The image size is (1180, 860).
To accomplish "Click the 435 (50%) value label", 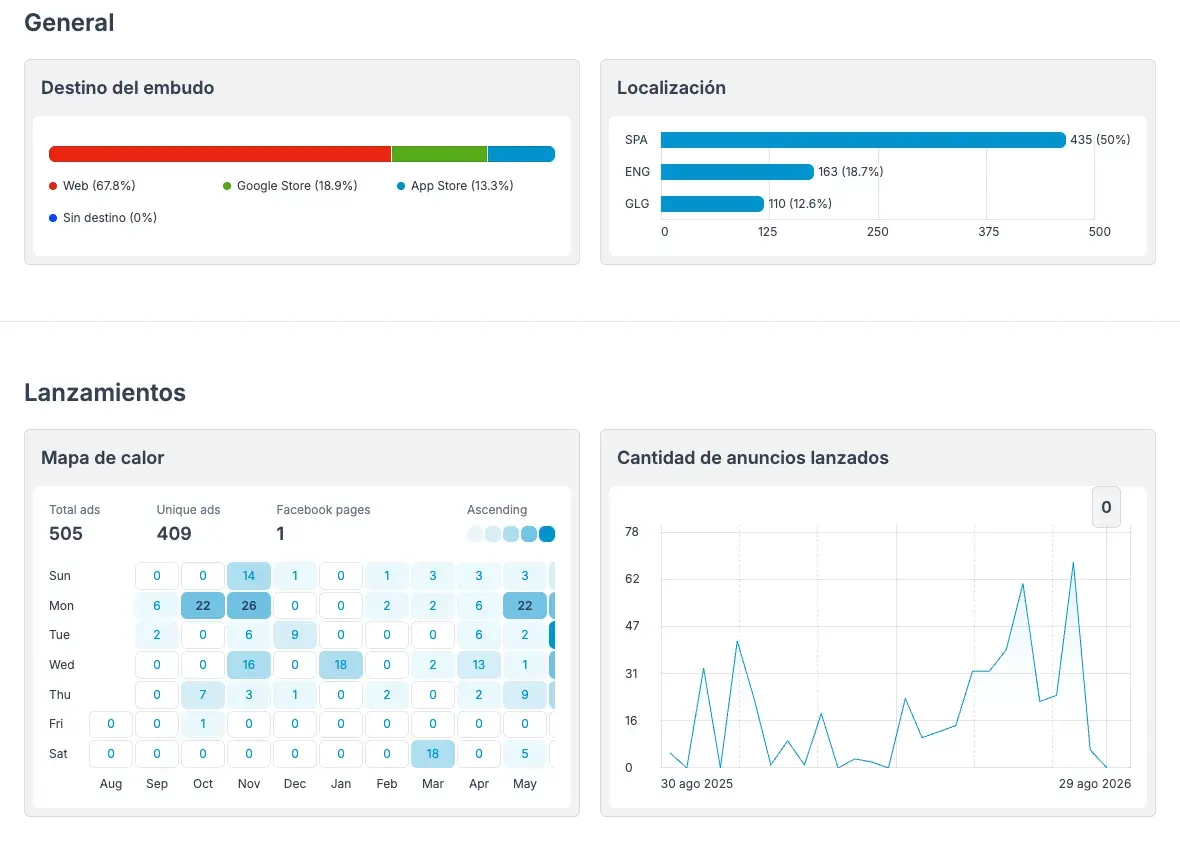I will point(1100,140).
